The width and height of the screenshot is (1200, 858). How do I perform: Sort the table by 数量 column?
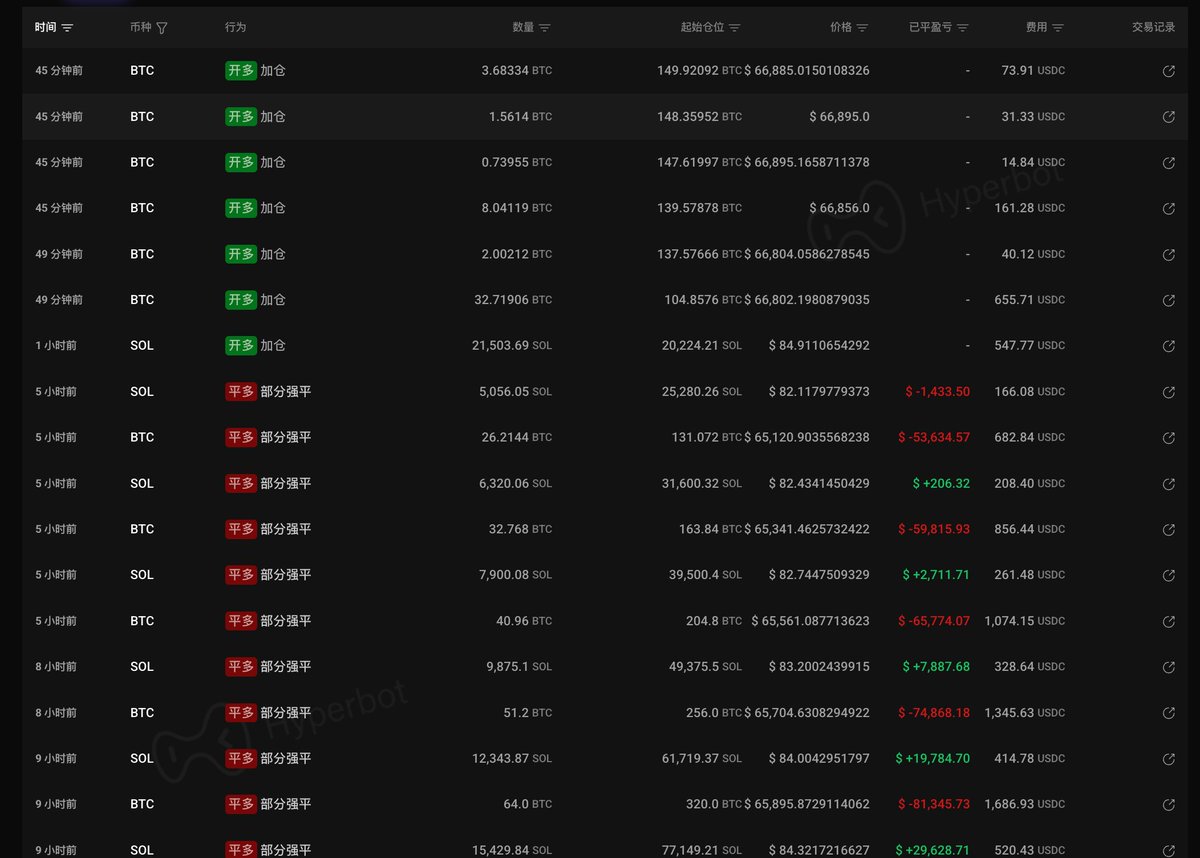click(544, 28)
